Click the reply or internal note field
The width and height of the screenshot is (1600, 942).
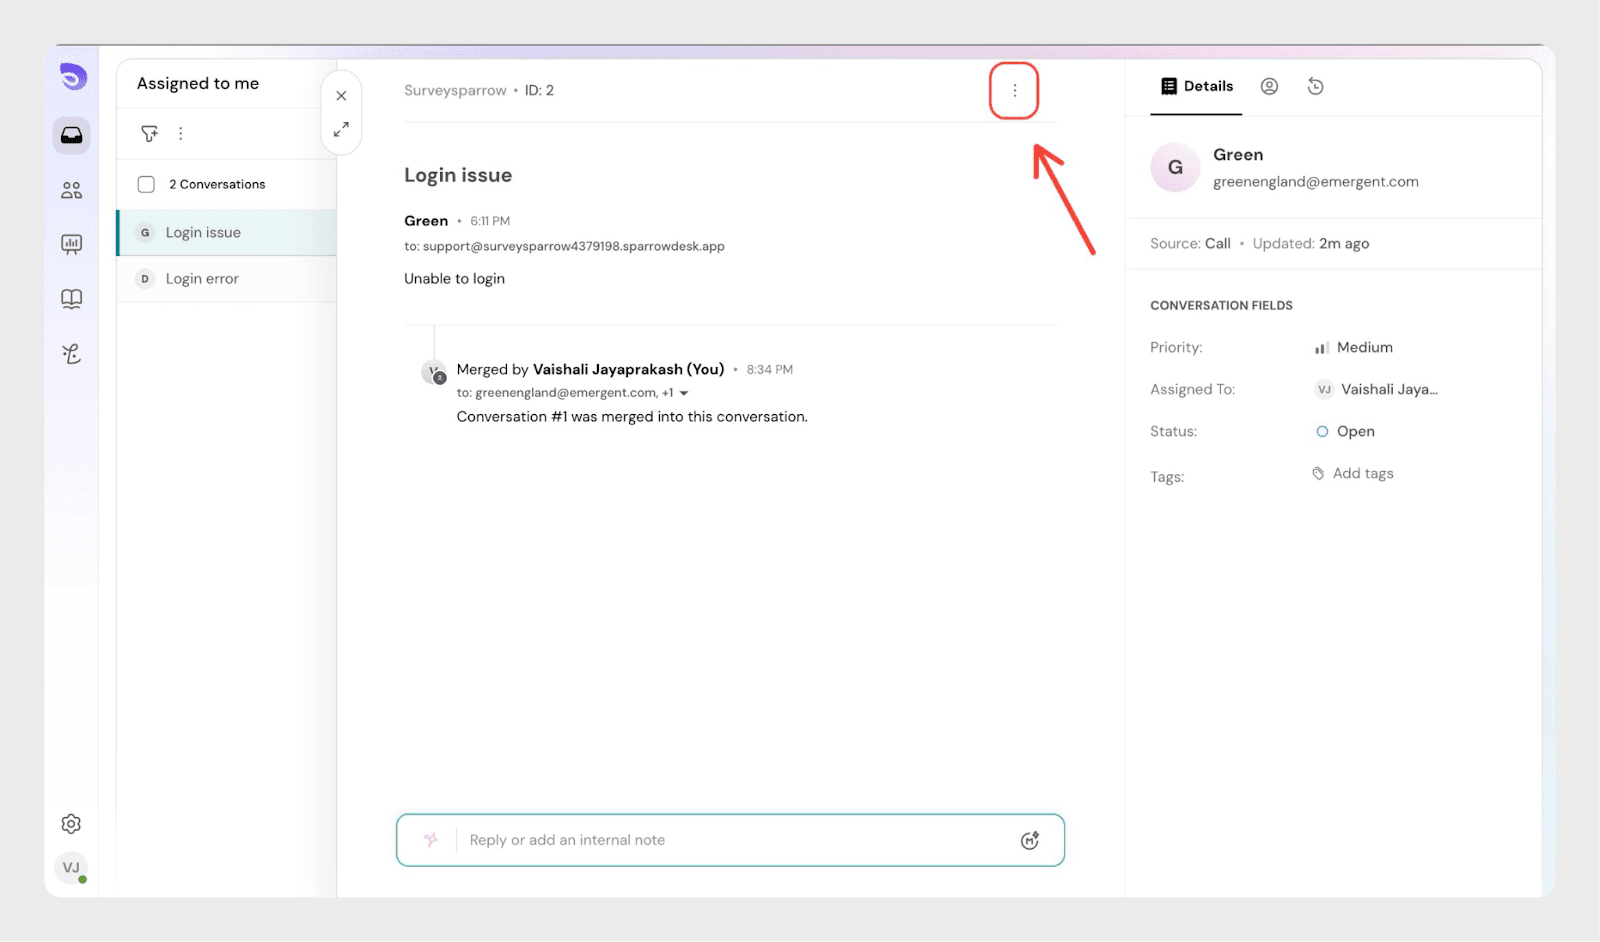730,840
